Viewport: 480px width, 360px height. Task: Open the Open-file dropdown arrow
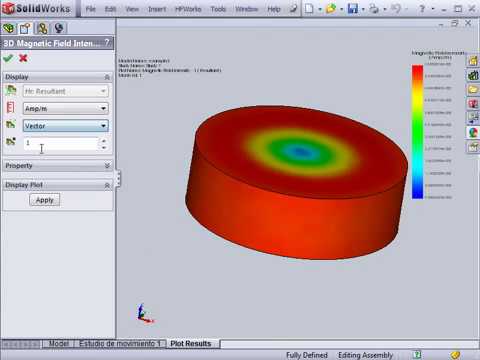pyautogui.click(x=342, y=9)
